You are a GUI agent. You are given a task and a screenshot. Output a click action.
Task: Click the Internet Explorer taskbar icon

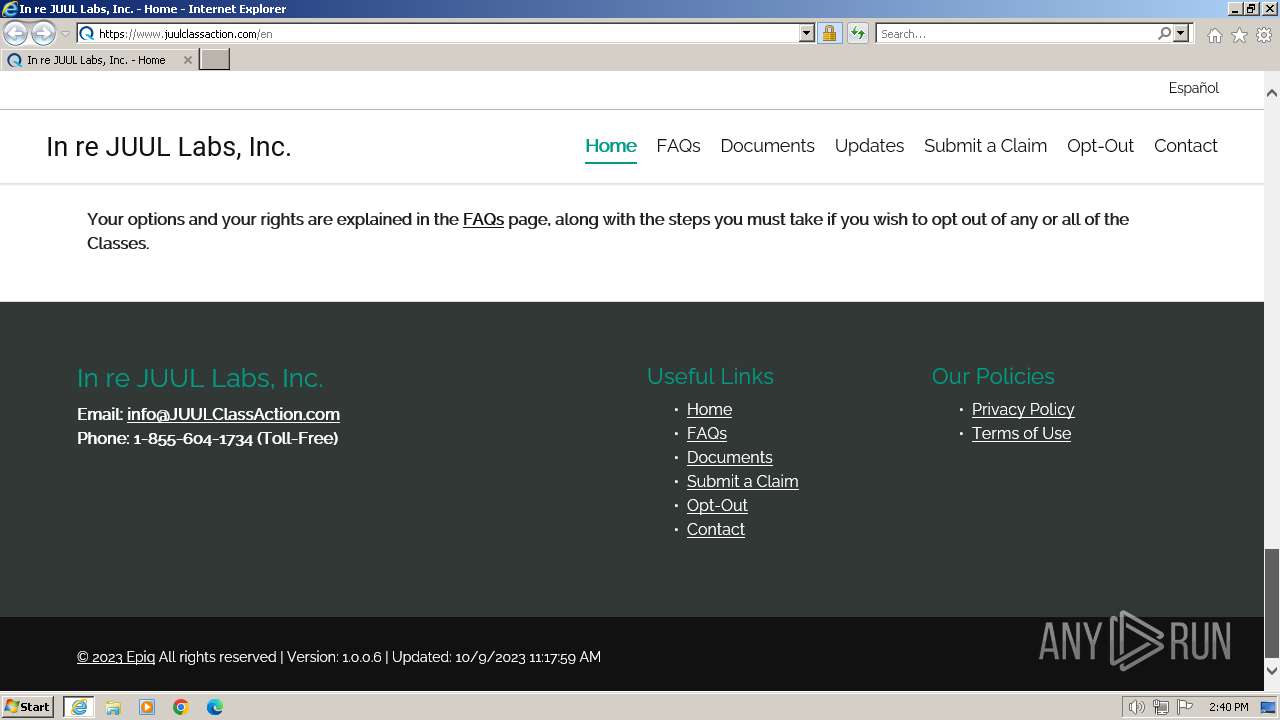(x=79, y=707)
